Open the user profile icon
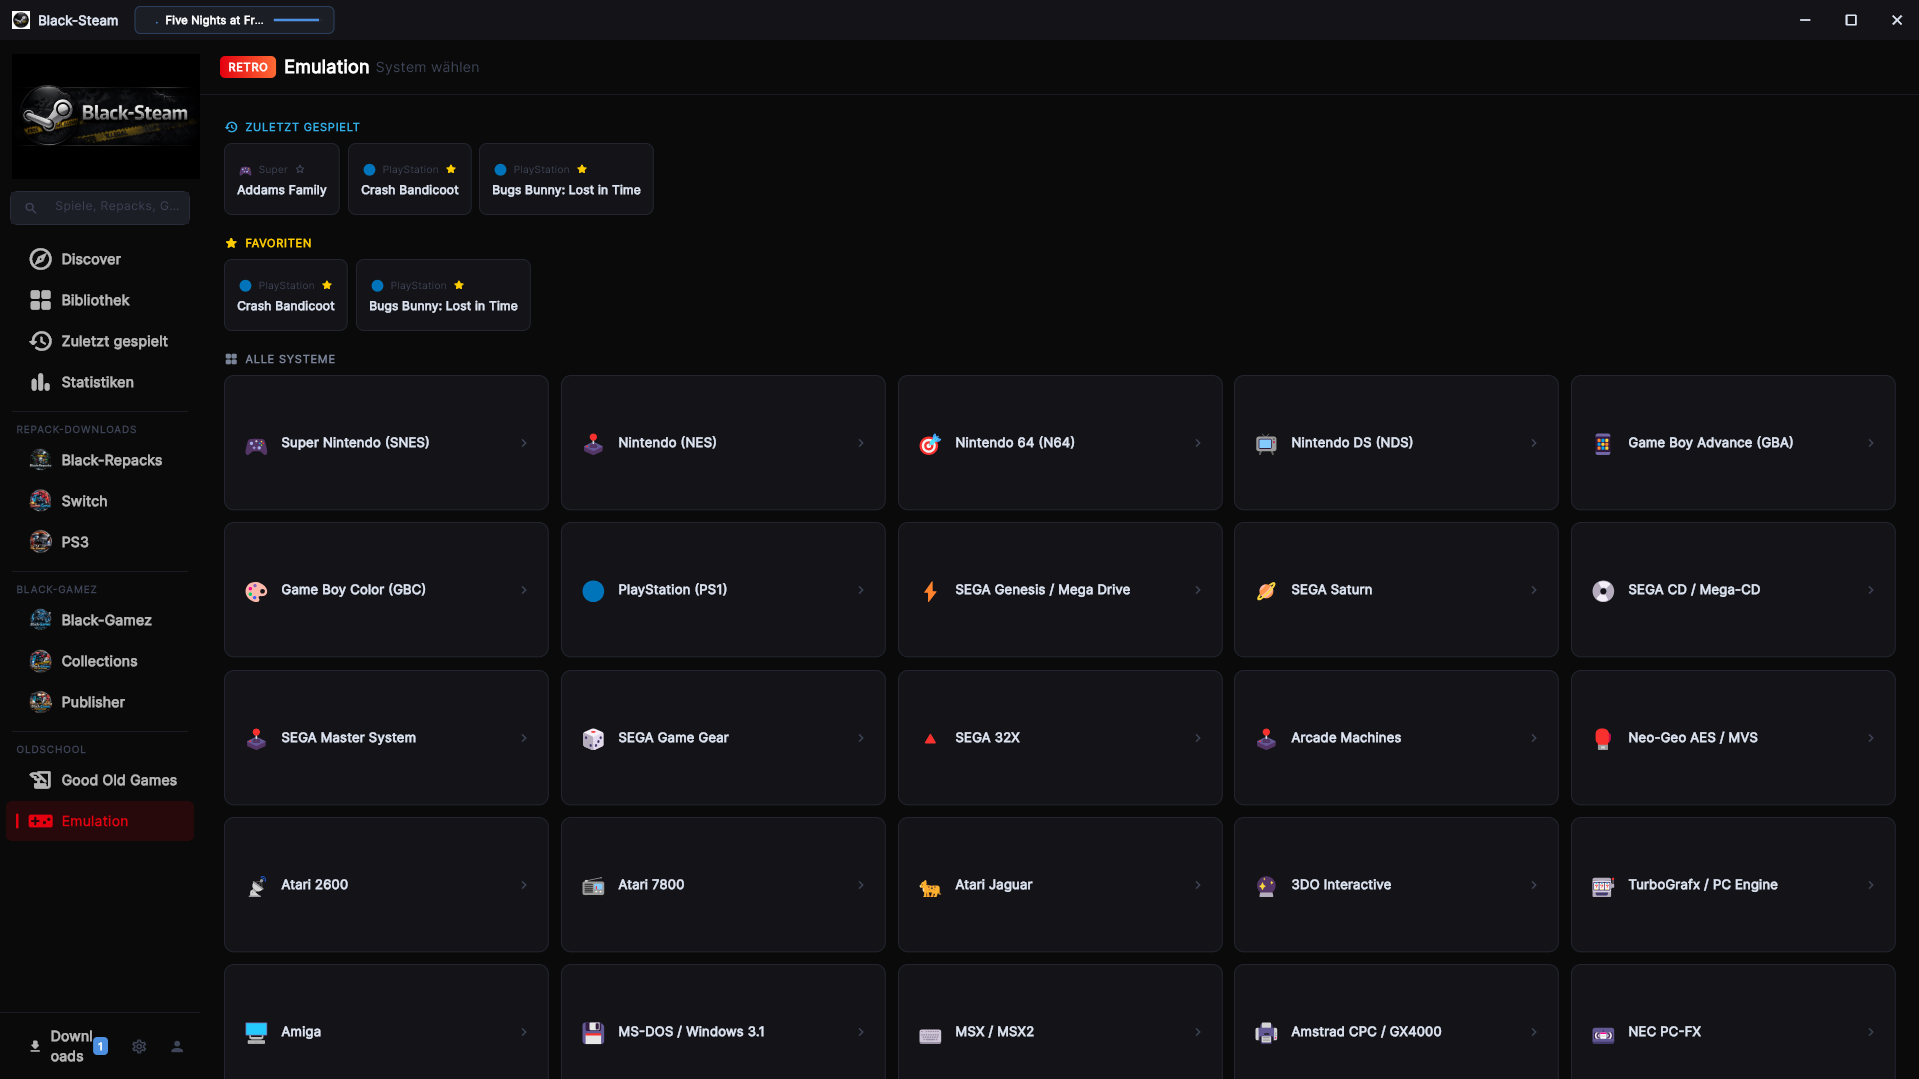 click(x=177, y=1046)
